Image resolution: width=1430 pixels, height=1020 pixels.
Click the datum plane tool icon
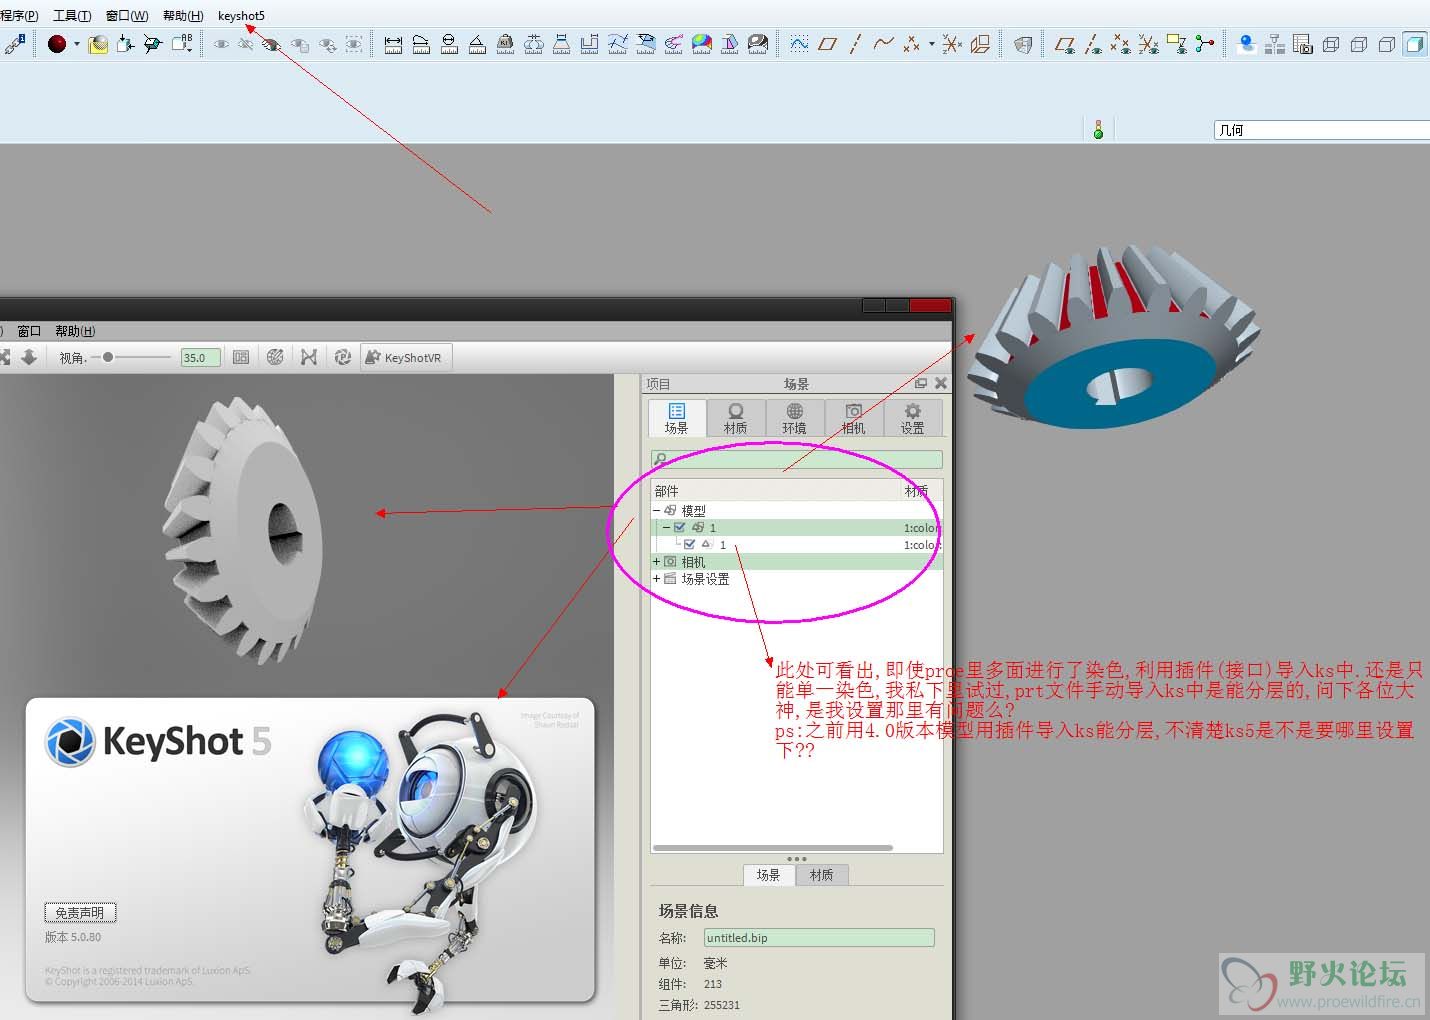827,44
